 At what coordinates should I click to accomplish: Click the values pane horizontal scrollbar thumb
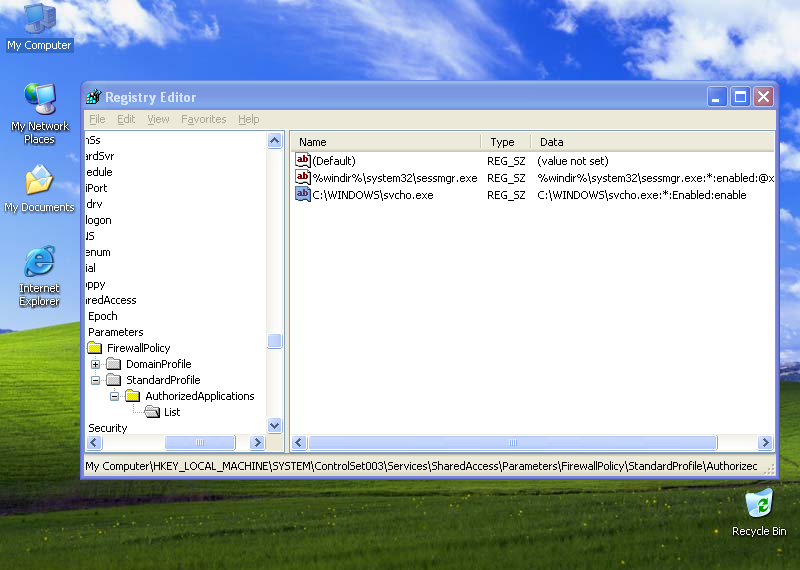[513, 442]
